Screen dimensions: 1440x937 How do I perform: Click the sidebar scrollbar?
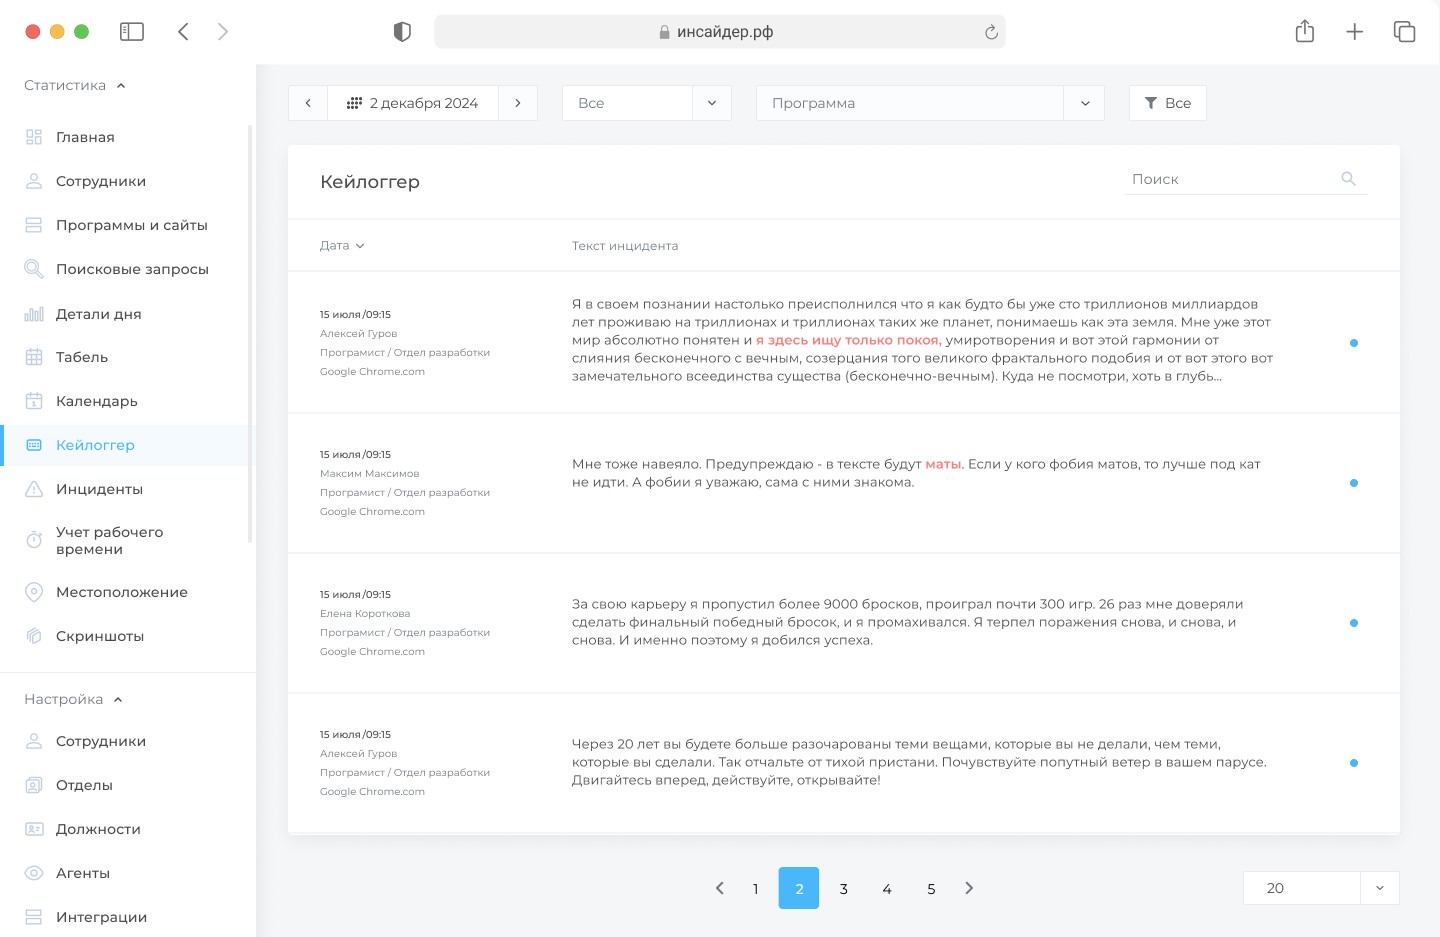tap(250, 334)
